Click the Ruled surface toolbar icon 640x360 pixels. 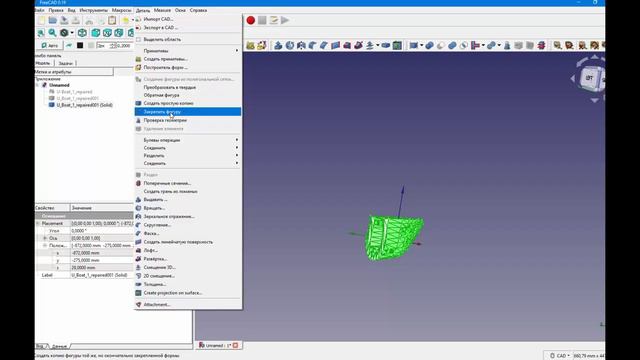(x=336, y=45)
